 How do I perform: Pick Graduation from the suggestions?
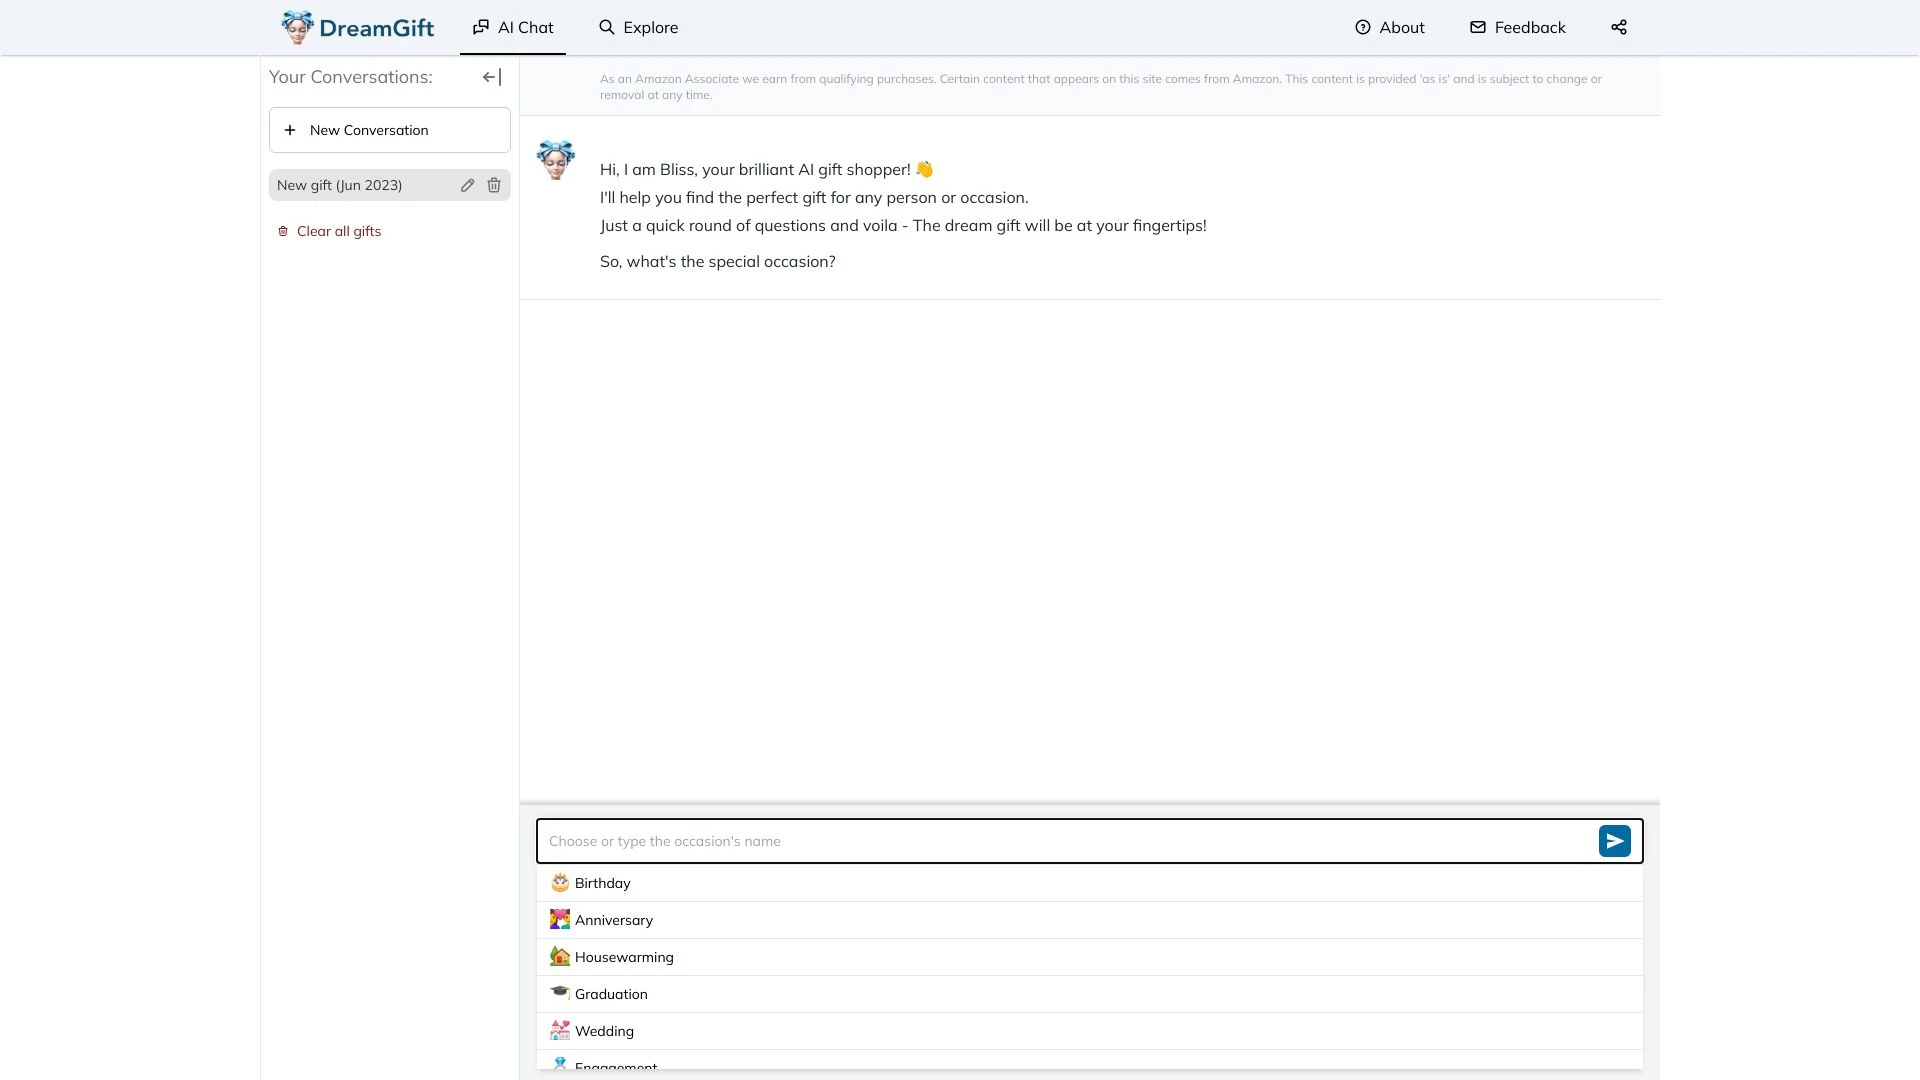[x=611, y=994]
